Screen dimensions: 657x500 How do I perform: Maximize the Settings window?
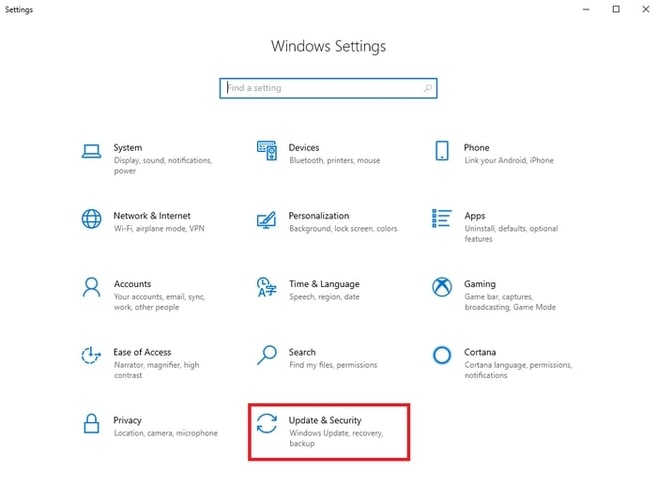tap(616, 9)
